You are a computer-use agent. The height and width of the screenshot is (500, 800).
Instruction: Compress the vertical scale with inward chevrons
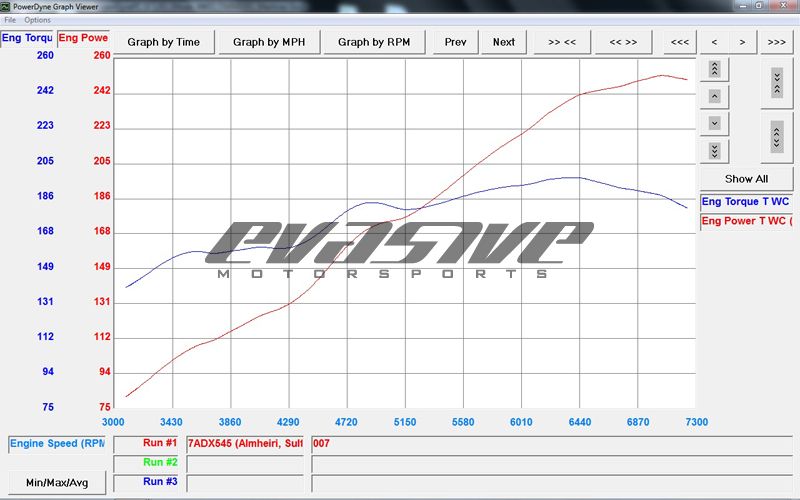point(777,83)
